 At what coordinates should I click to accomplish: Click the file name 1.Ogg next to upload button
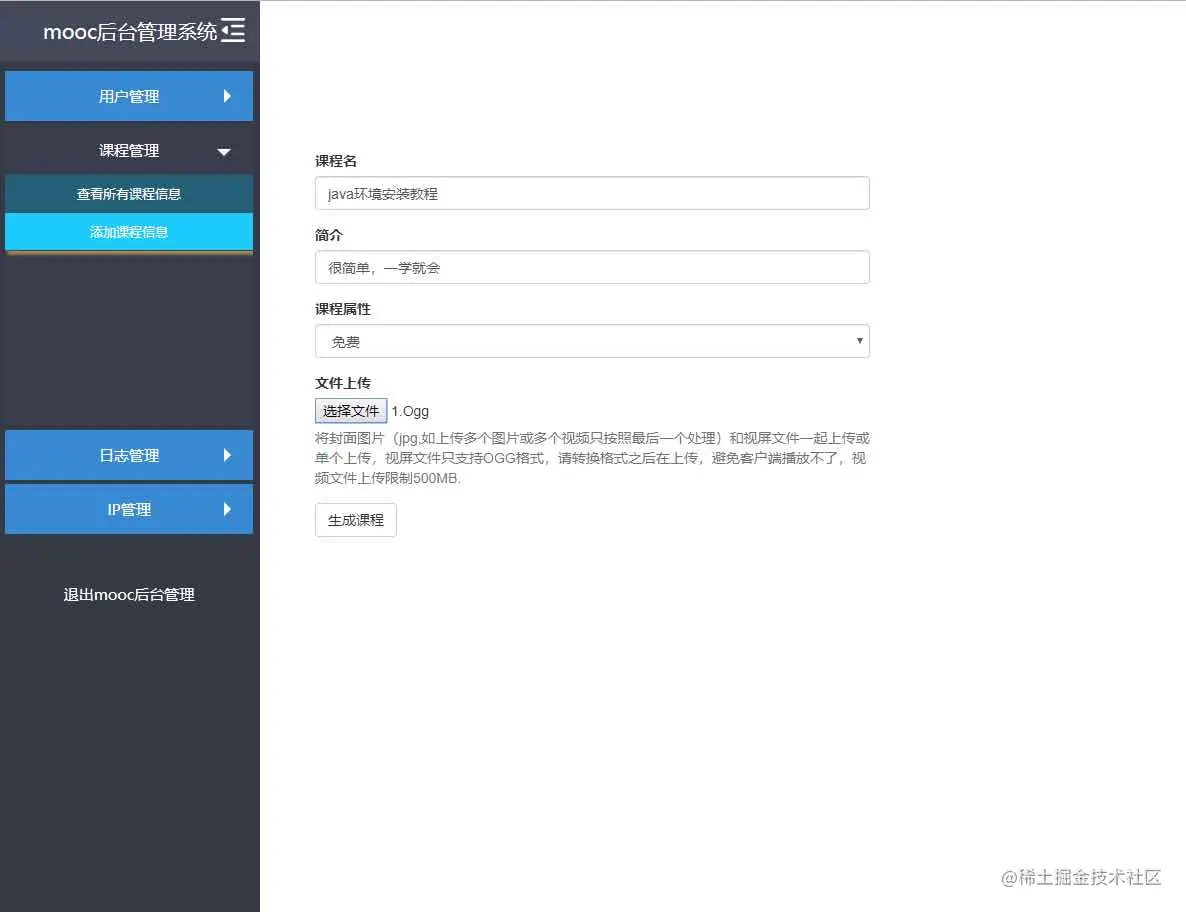tap(410, 410)
